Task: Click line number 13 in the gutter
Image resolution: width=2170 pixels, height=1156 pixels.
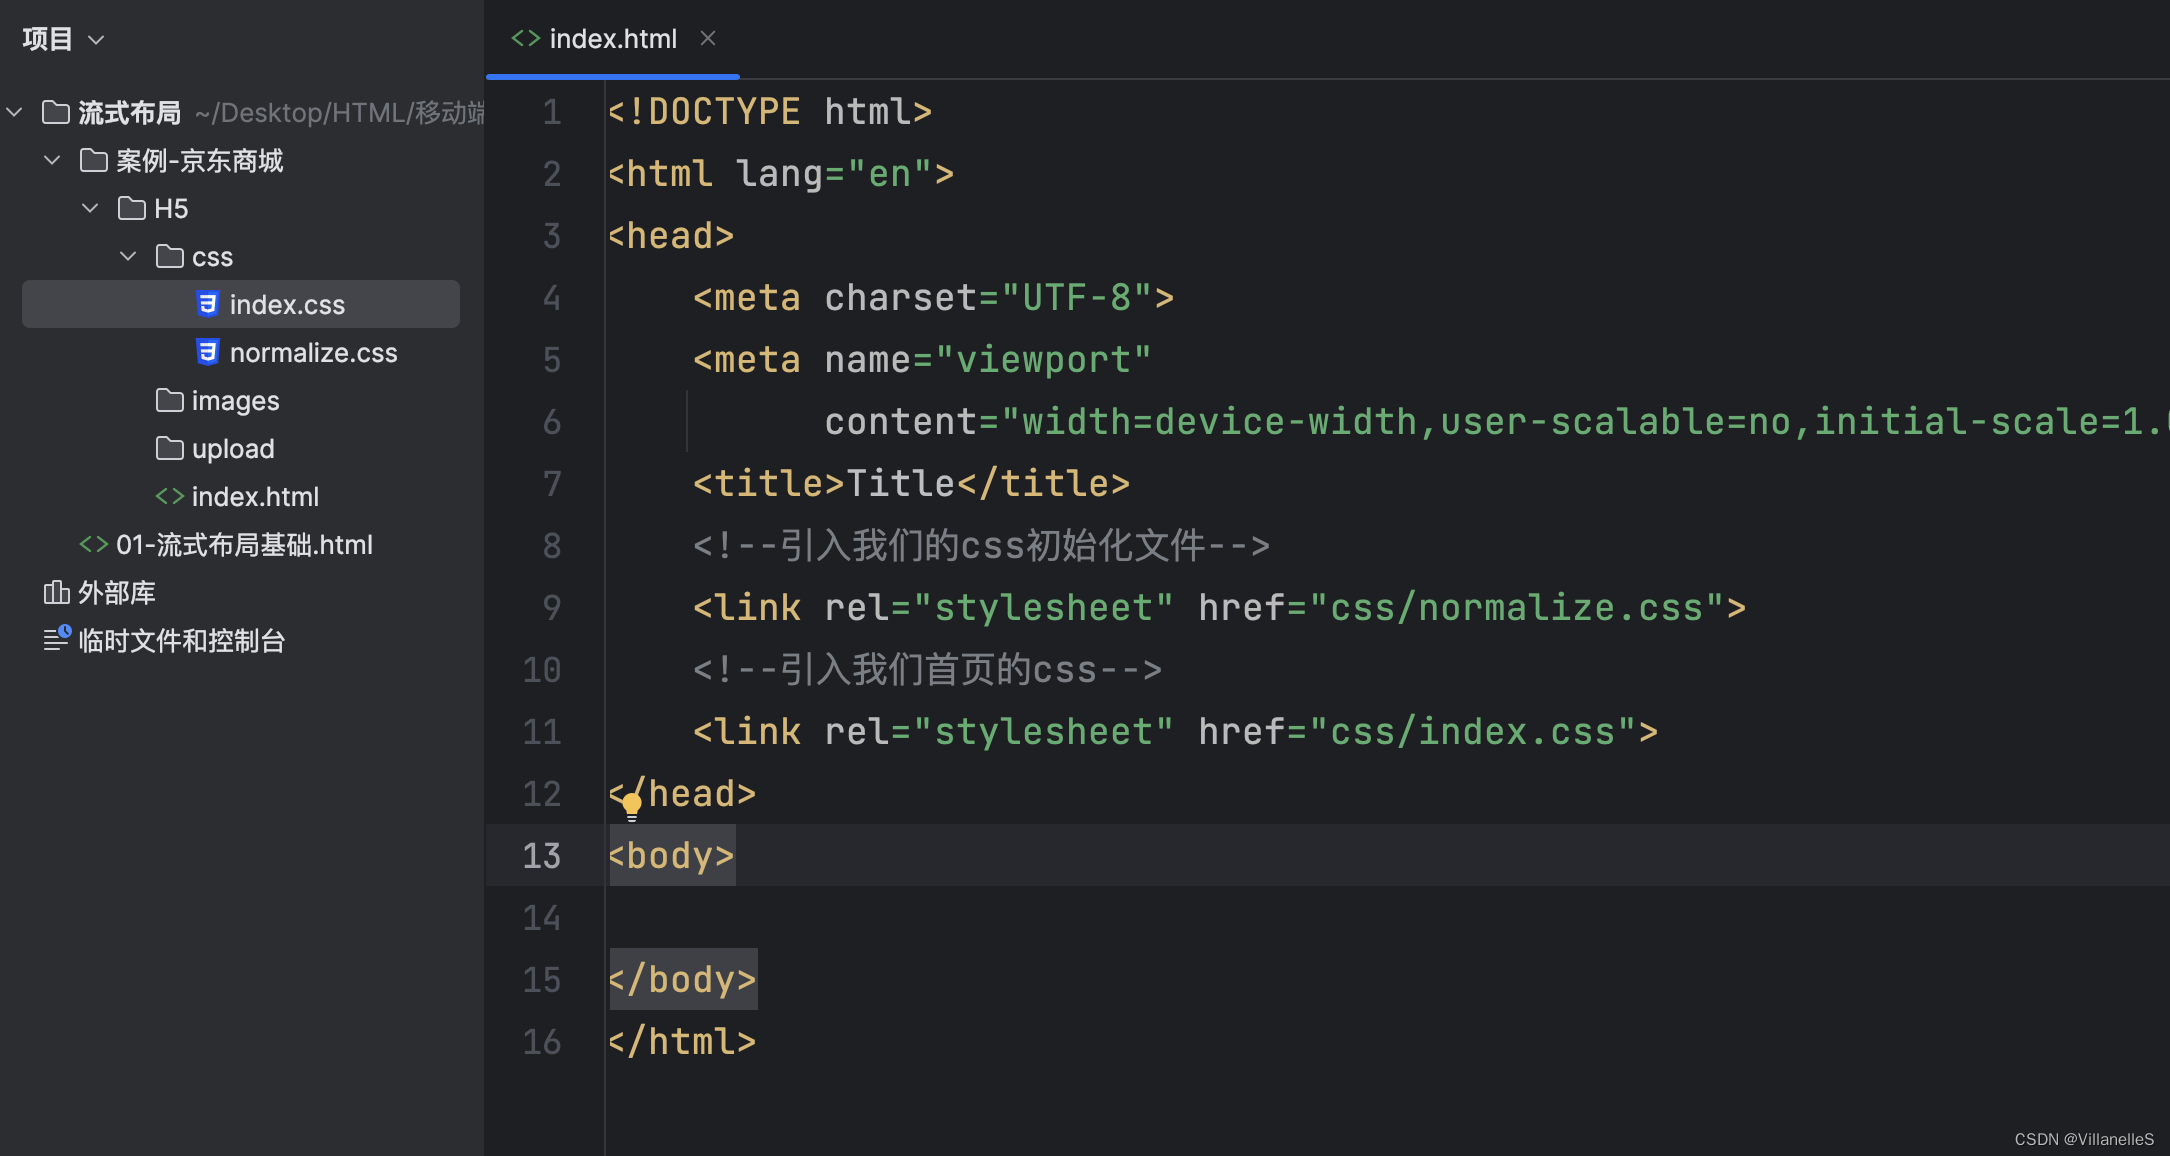Action: coord(542,855)
